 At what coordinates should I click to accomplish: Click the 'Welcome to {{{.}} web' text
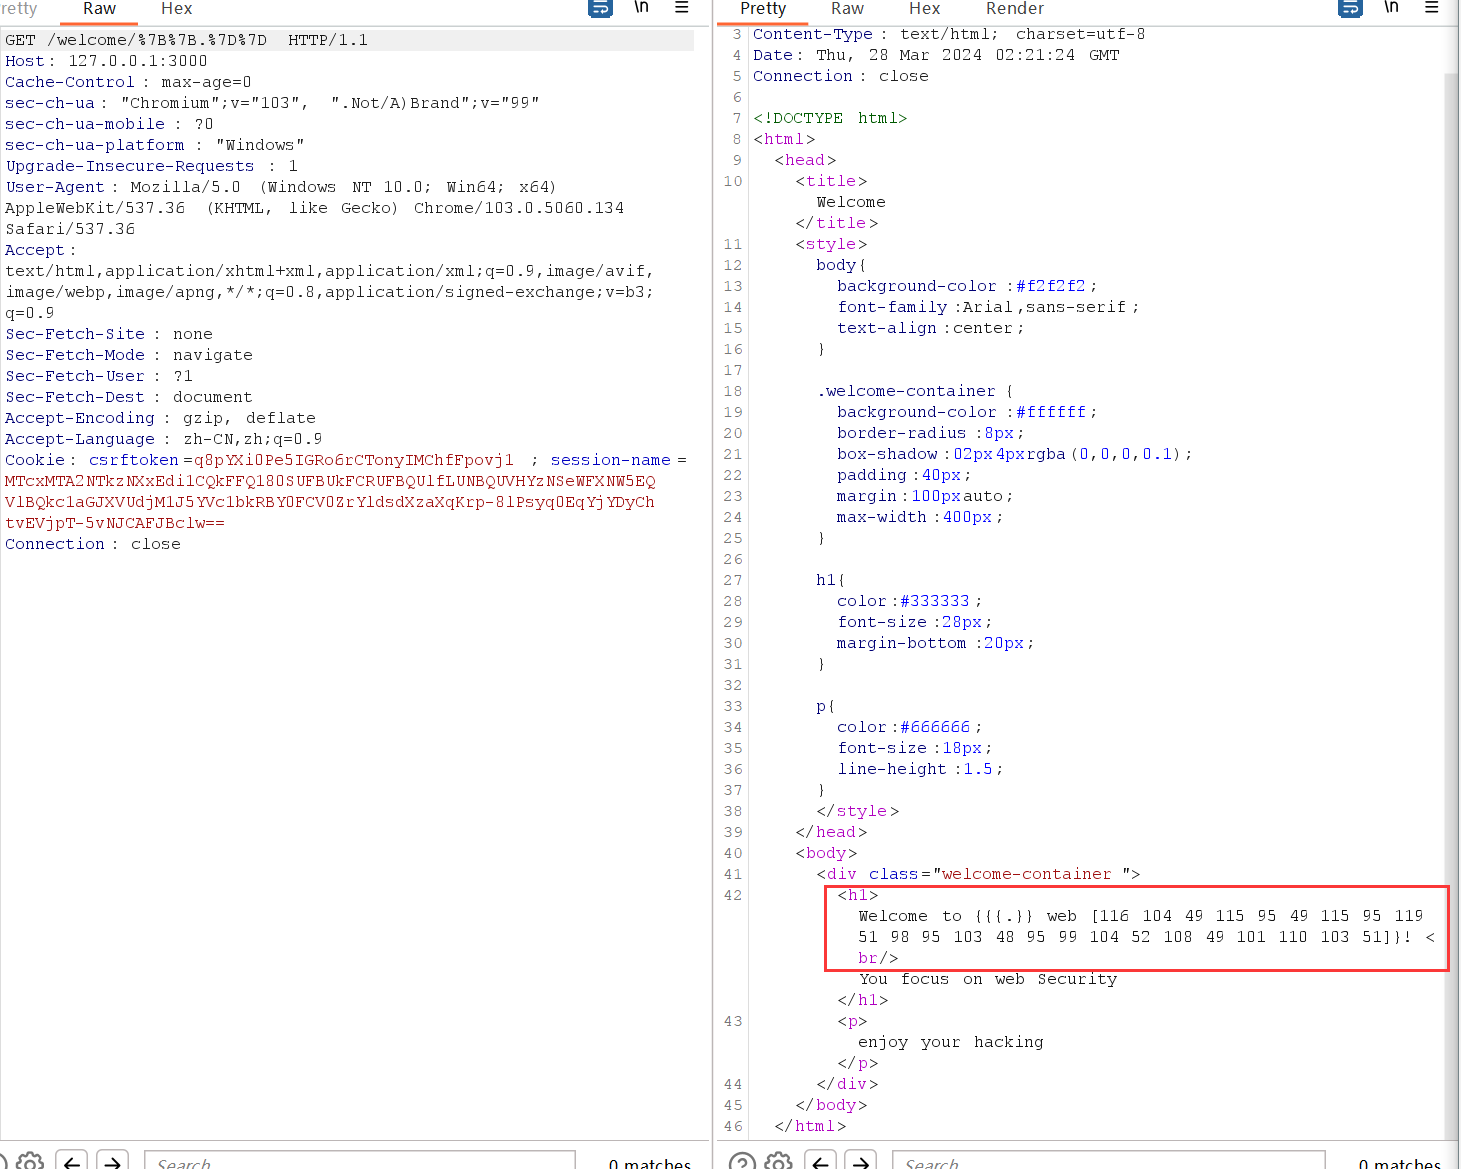coord(968,916)
